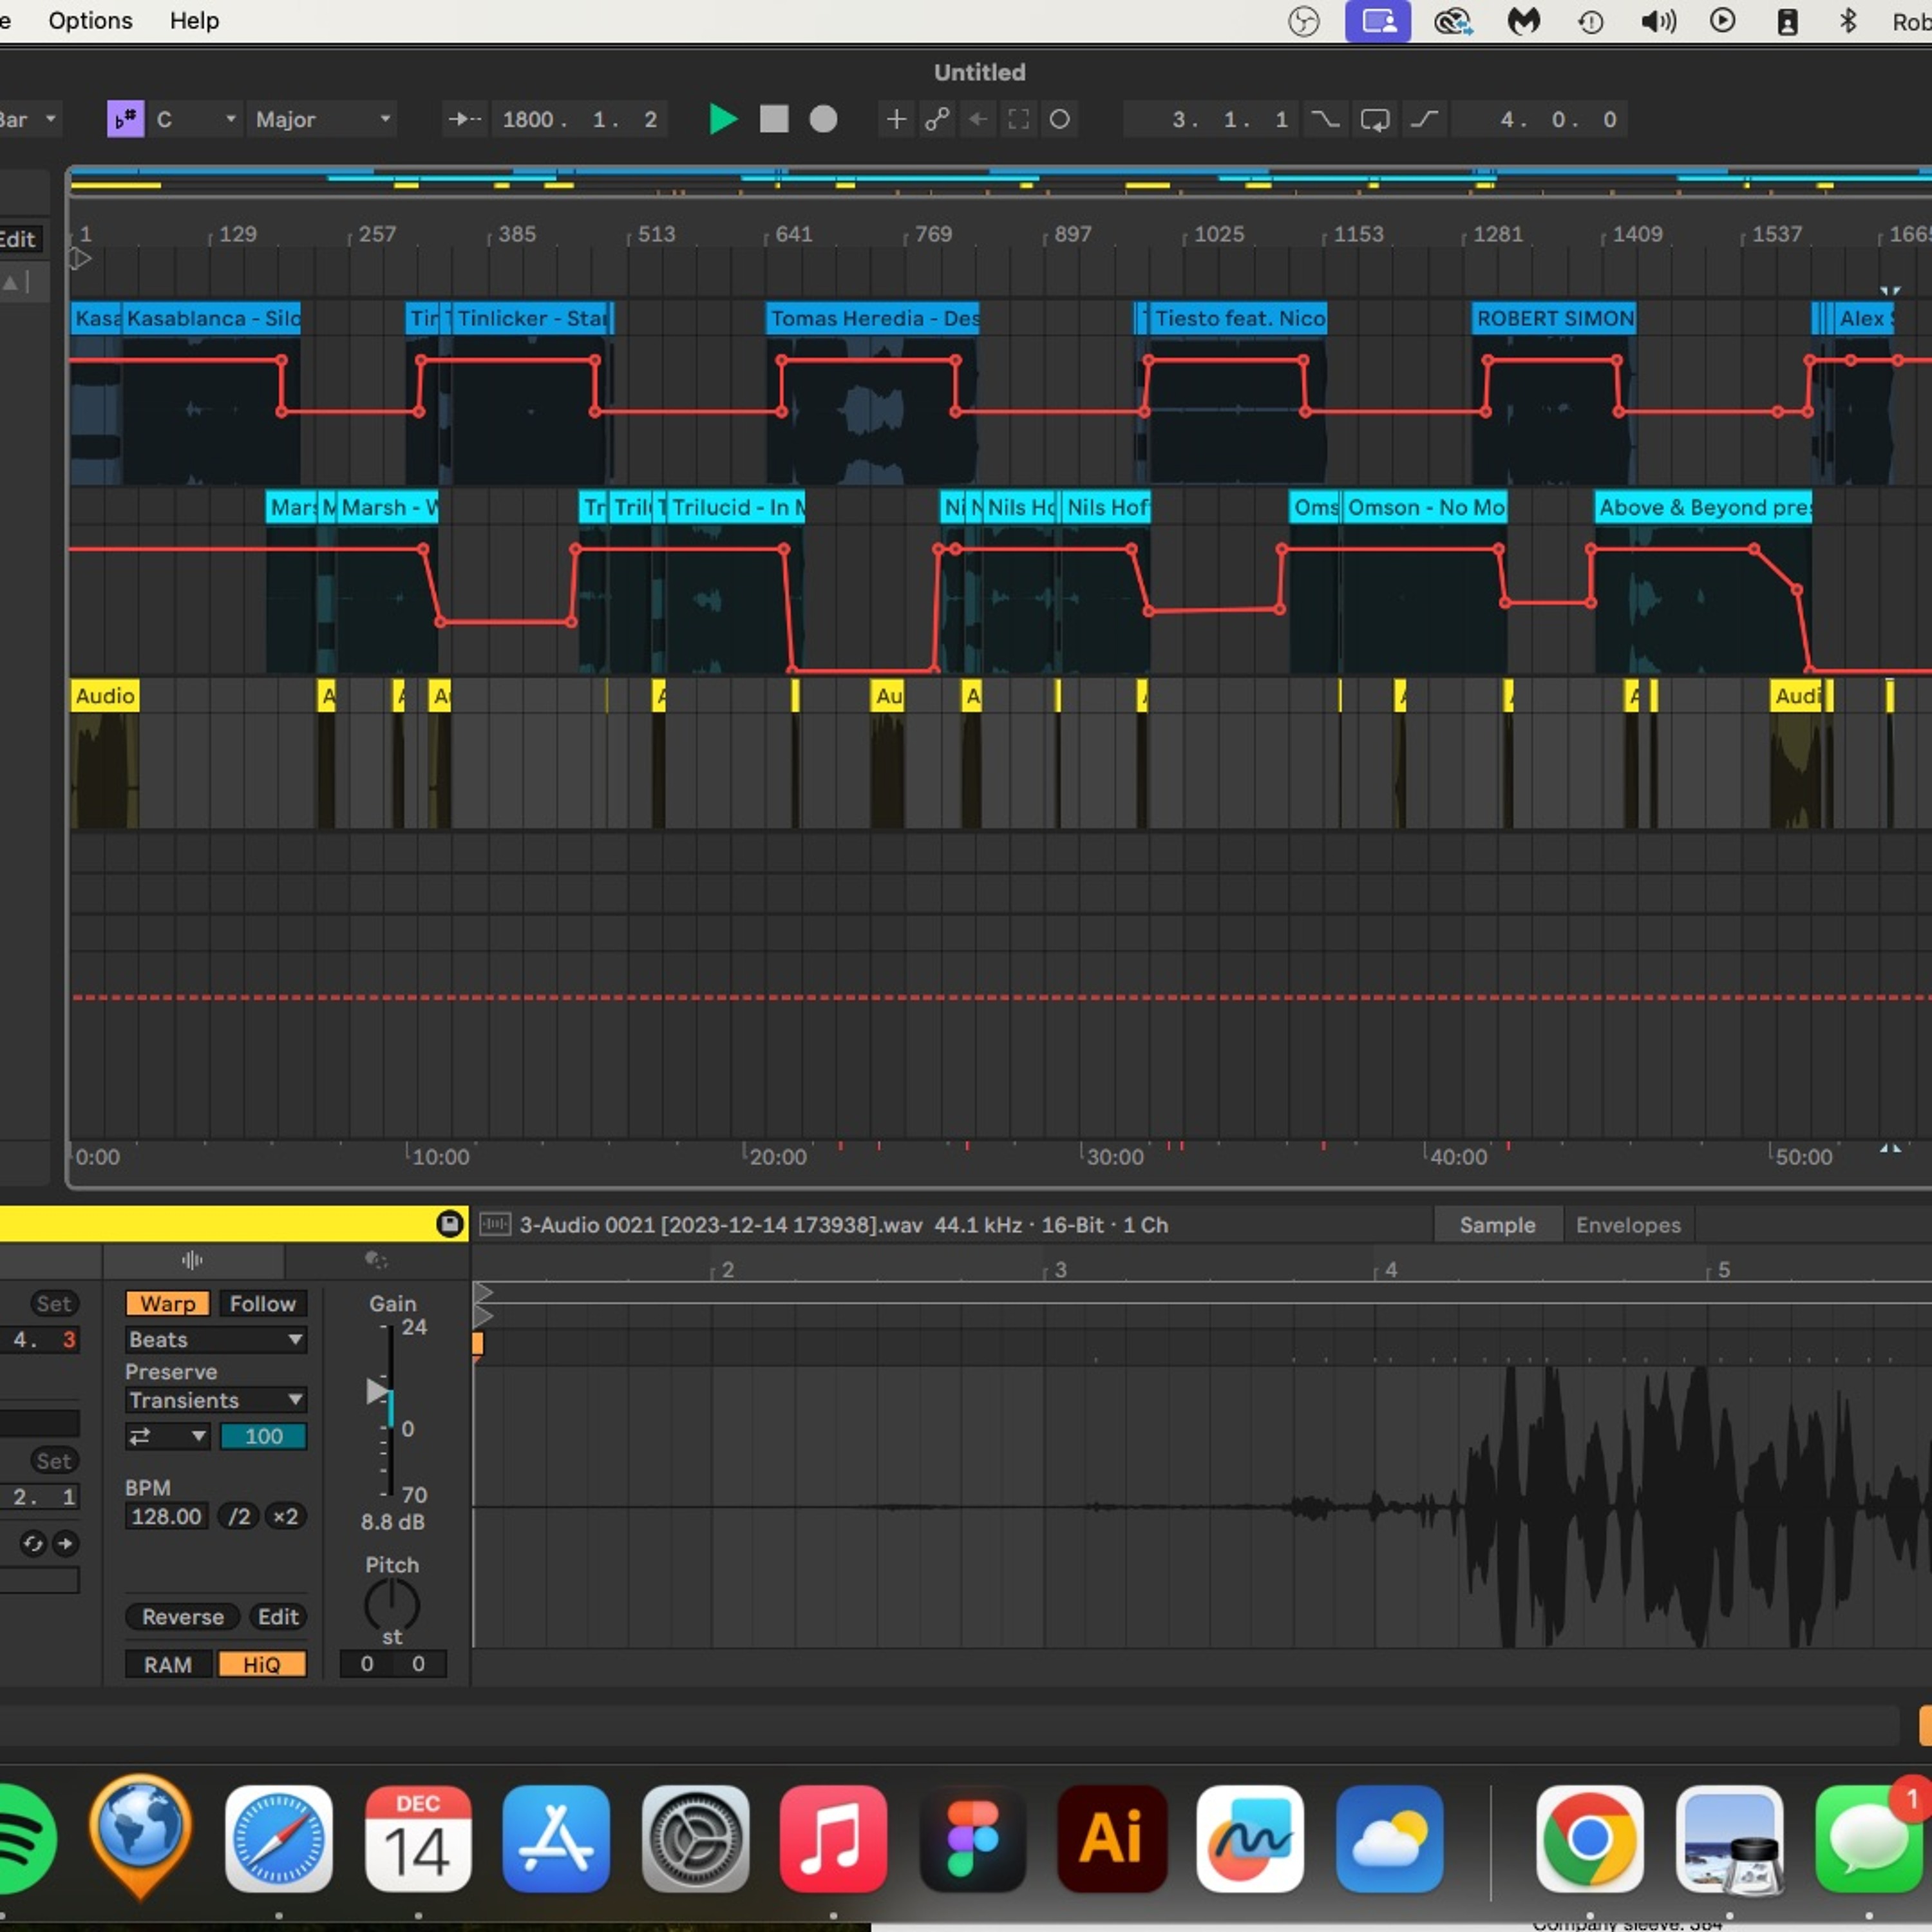This screenshot has height=1932, width=1932.
Task: Open the Help menu
Action: (194, 21)
